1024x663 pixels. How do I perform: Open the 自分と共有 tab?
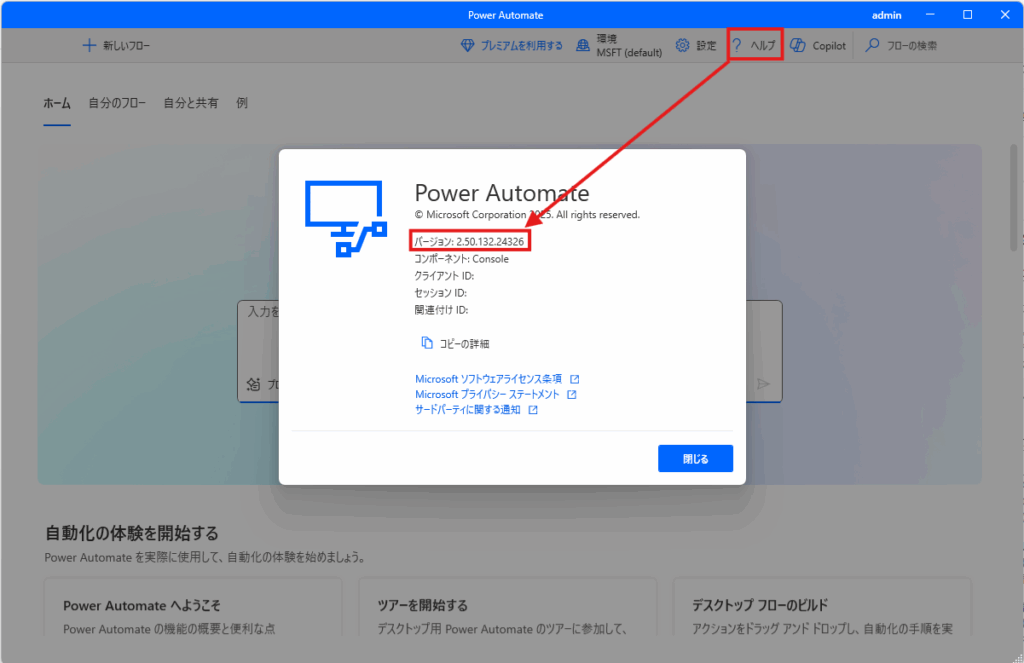click(191, 103)
